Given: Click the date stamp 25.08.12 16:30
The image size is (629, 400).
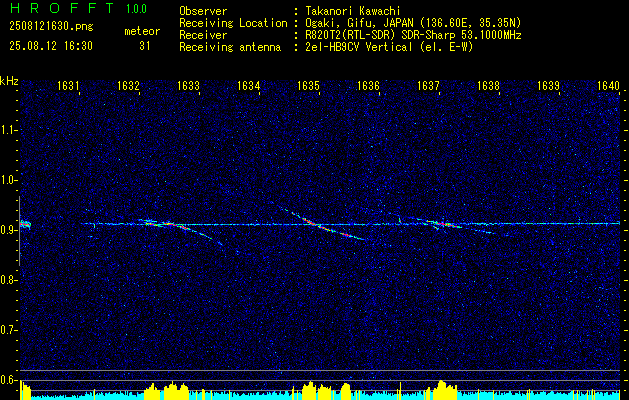Looking at the screenshot, I should point(51,46).
